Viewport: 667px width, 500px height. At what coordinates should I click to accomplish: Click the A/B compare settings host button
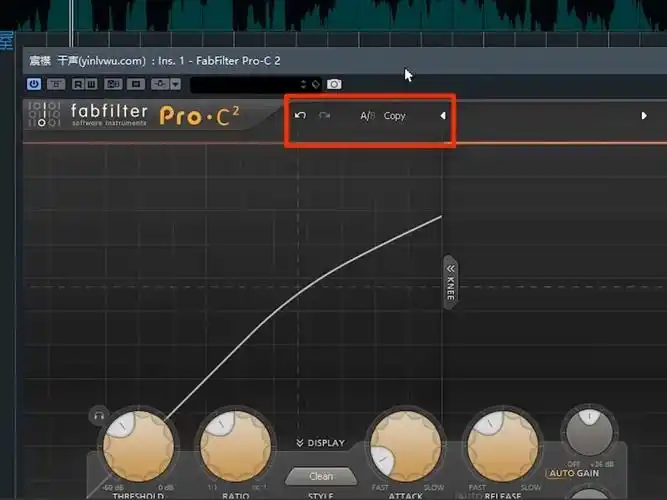(113, 84)
